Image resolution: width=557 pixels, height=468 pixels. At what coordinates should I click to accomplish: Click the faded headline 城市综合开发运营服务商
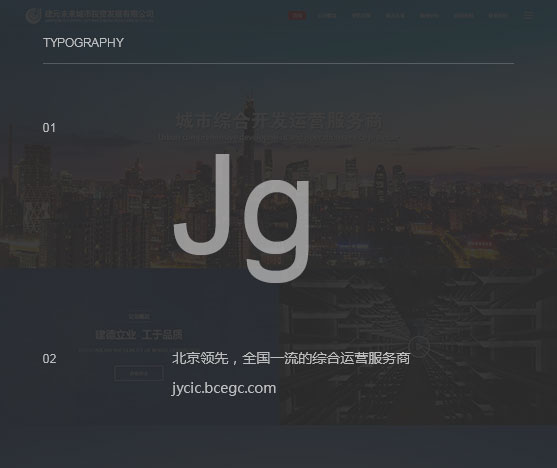tap(279, 121)
